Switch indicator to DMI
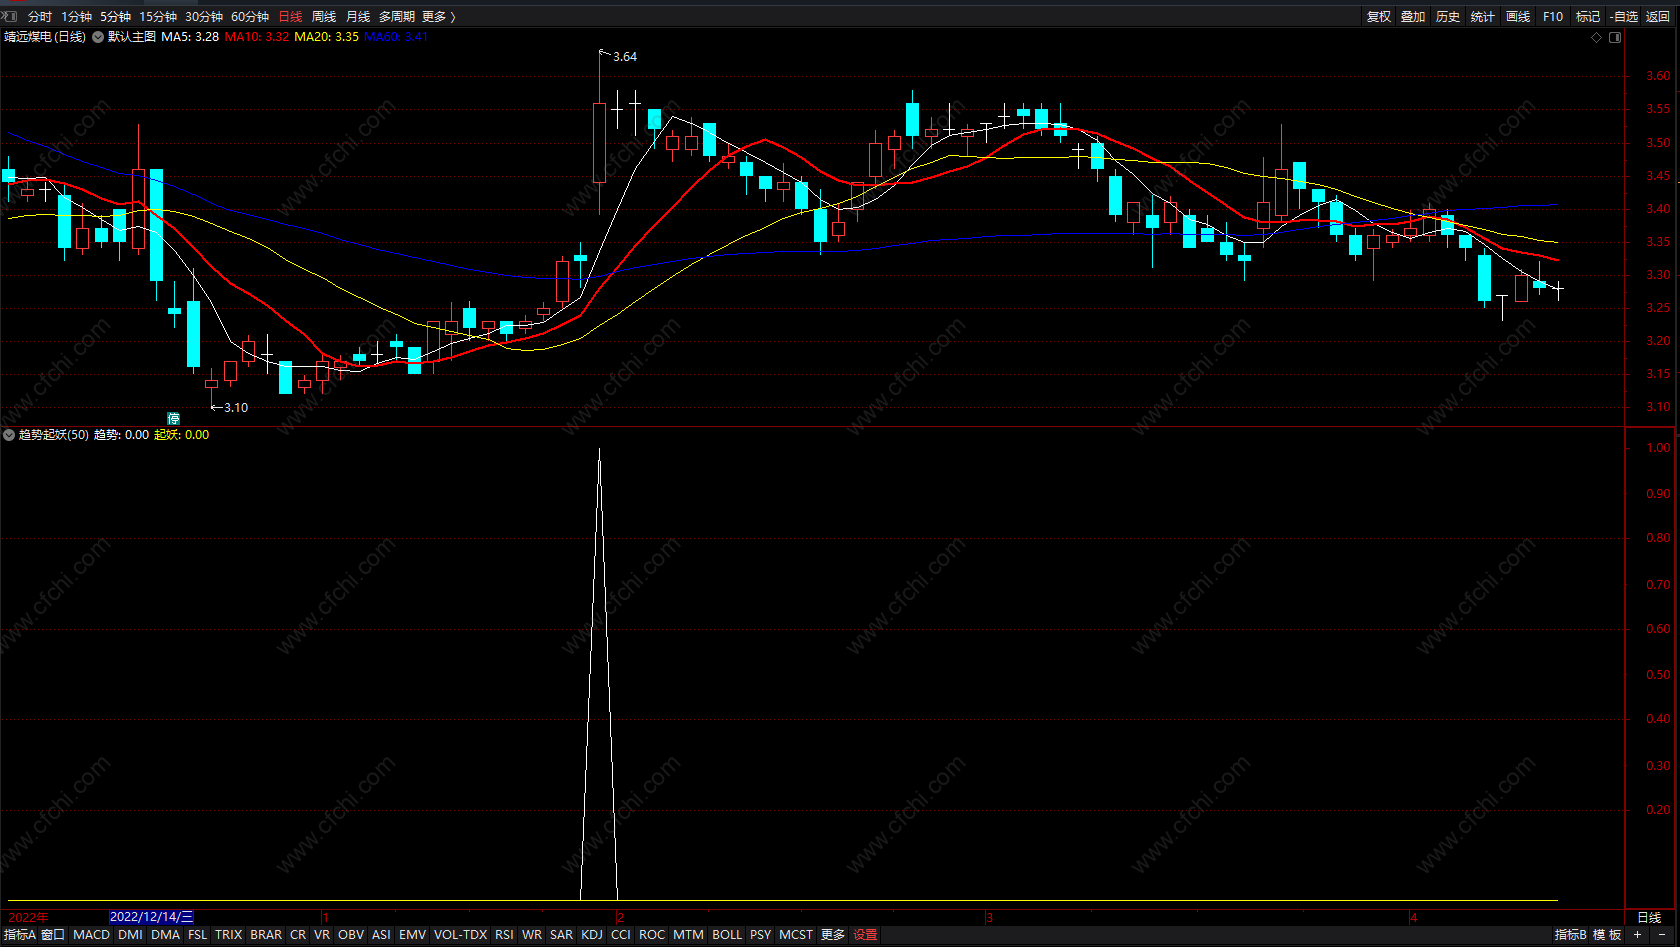Viewport: 1680px width, 947px height. click(130, 935)
